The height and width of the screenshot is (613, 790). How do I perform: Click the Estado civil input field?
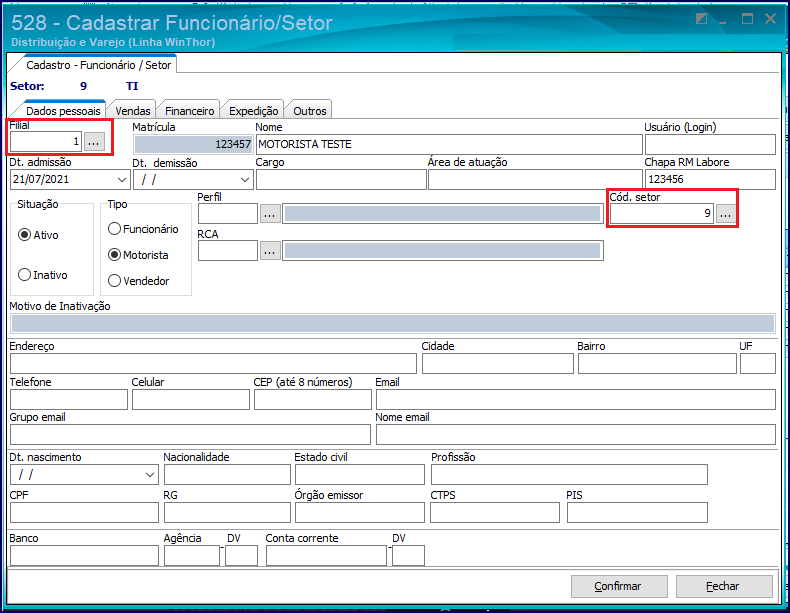click(x=360, y=474)
